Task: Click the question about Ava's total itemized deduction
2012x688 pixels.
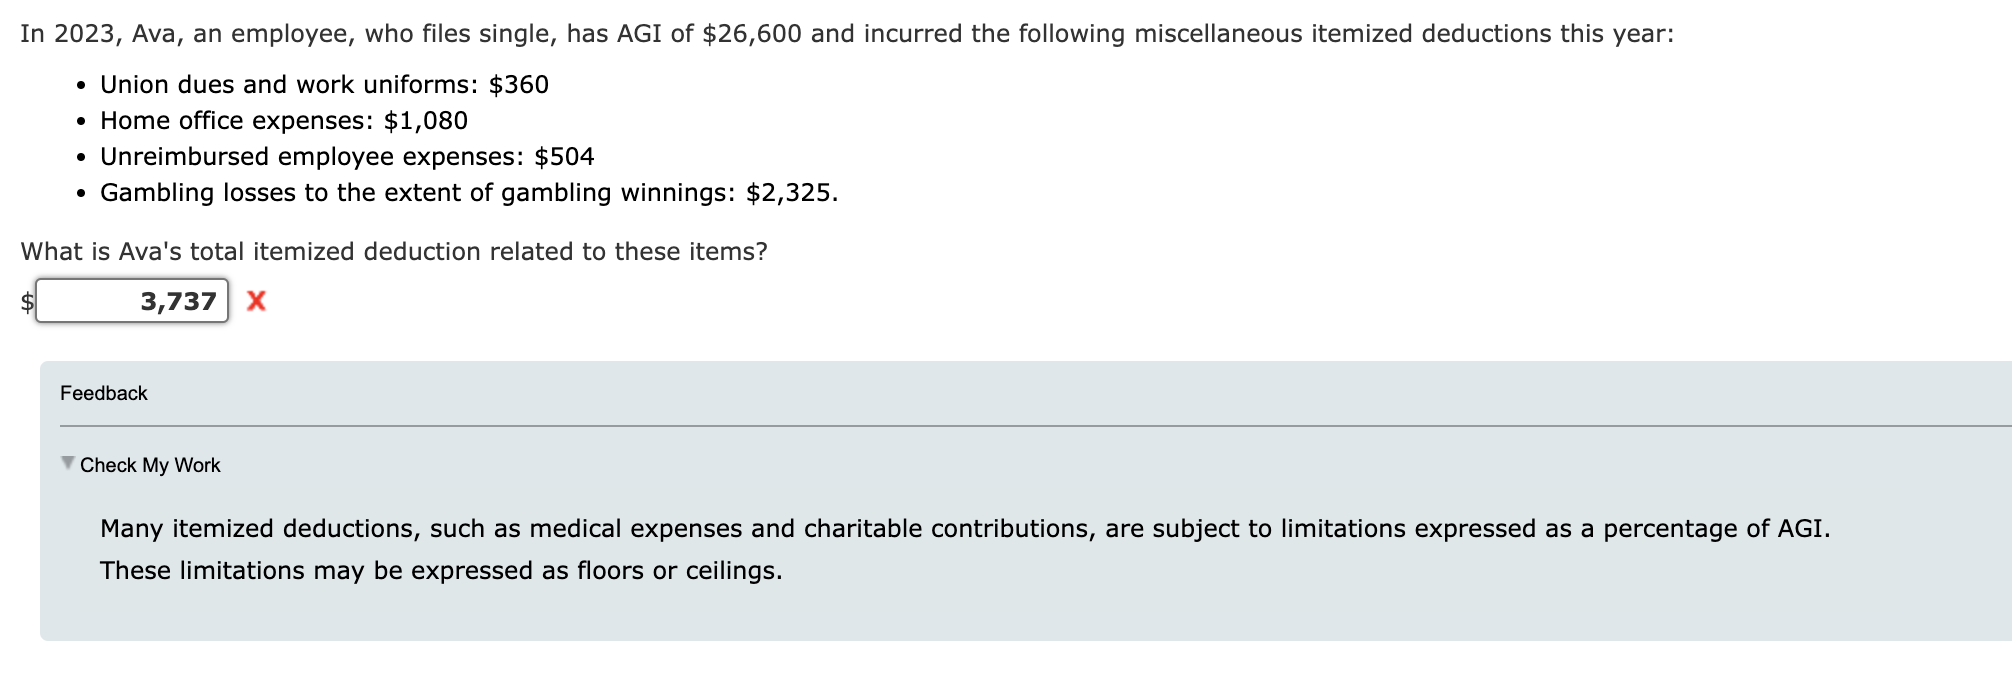Action: click(x=394, y=251)
